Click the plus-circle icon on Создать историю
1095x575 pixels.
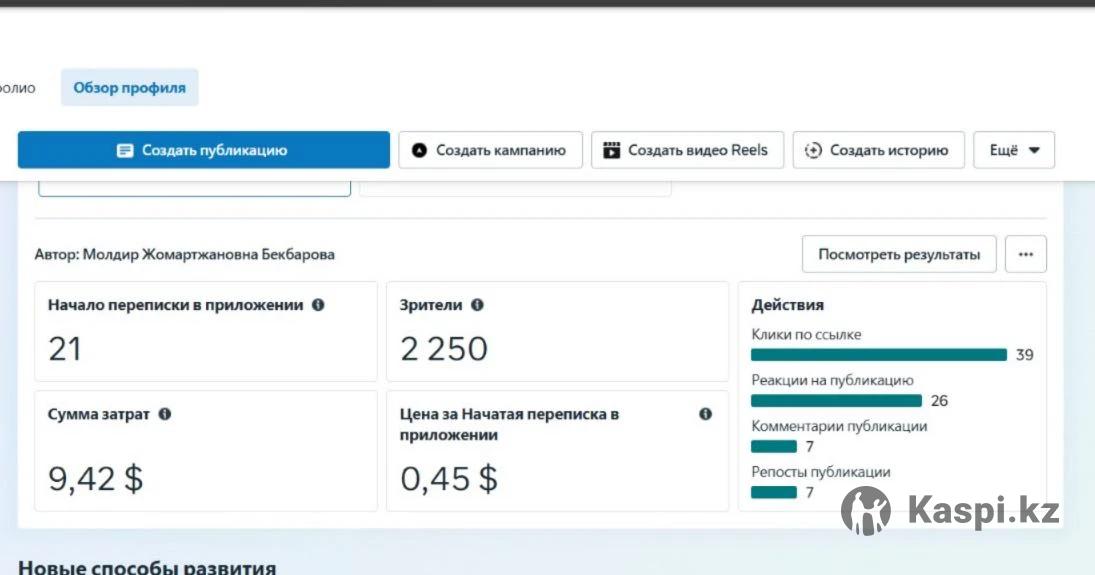click(814, 150)
